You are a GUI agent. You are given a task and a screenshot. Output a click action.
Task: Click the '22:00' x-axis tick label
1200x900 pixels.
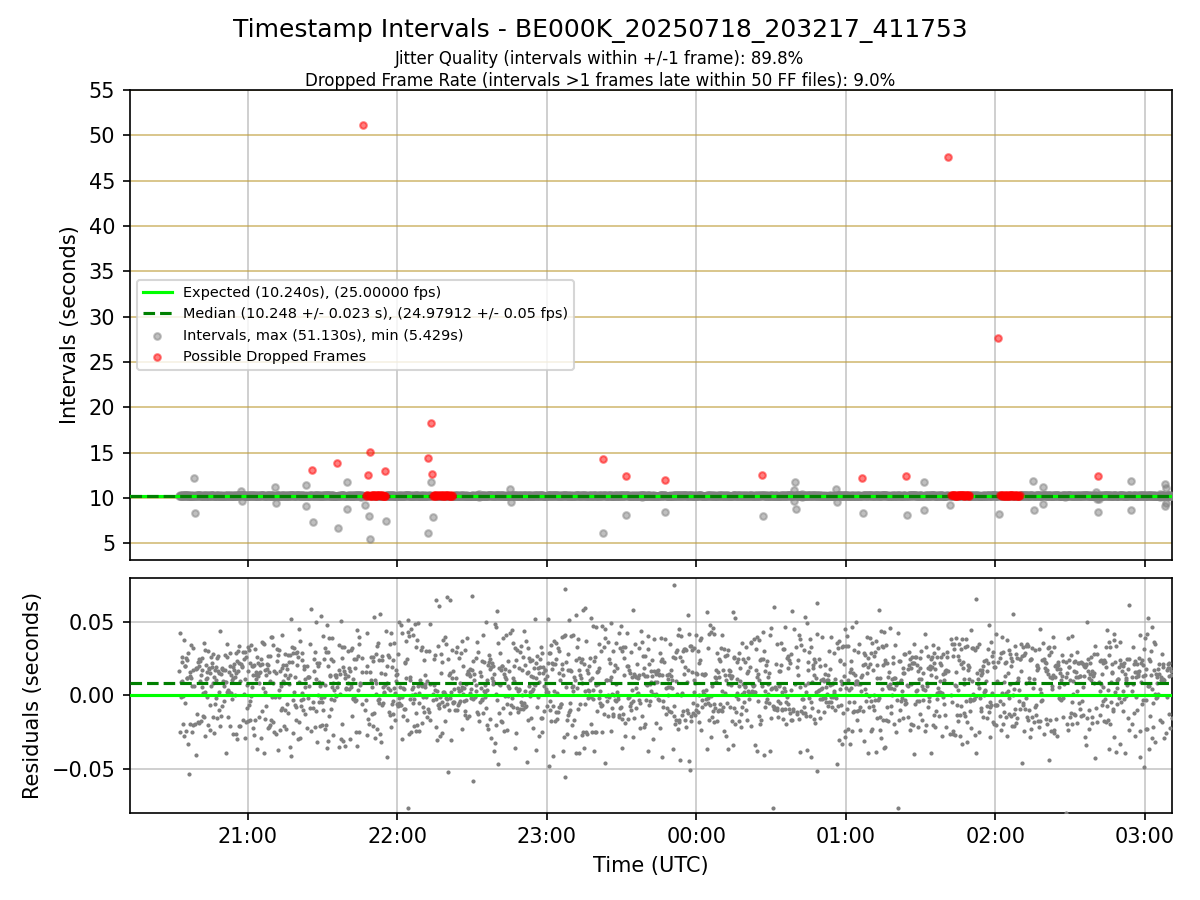pyautogui.click(x=397, y=835)
